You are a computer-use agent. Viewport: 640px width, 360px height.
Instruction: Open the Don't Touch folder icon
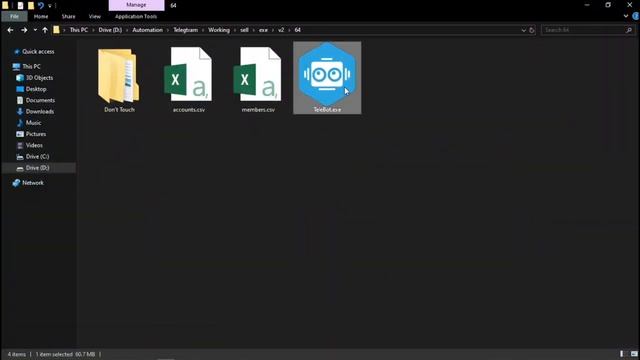pos(119,76)
